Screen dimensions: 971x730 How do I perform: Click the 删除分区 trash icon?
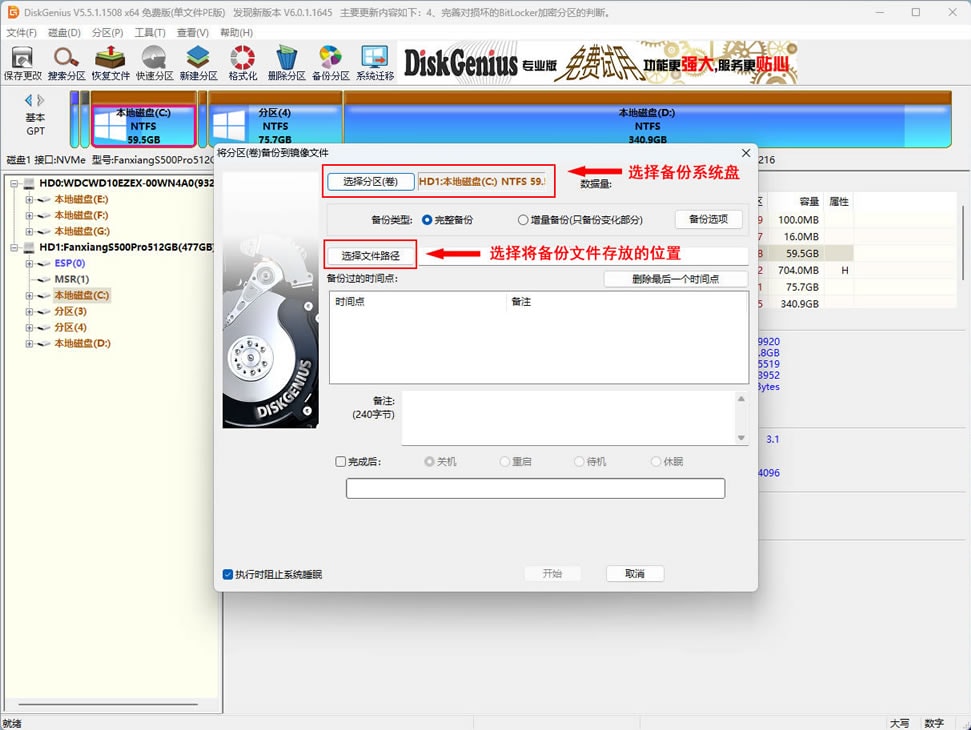pos(286,62)
